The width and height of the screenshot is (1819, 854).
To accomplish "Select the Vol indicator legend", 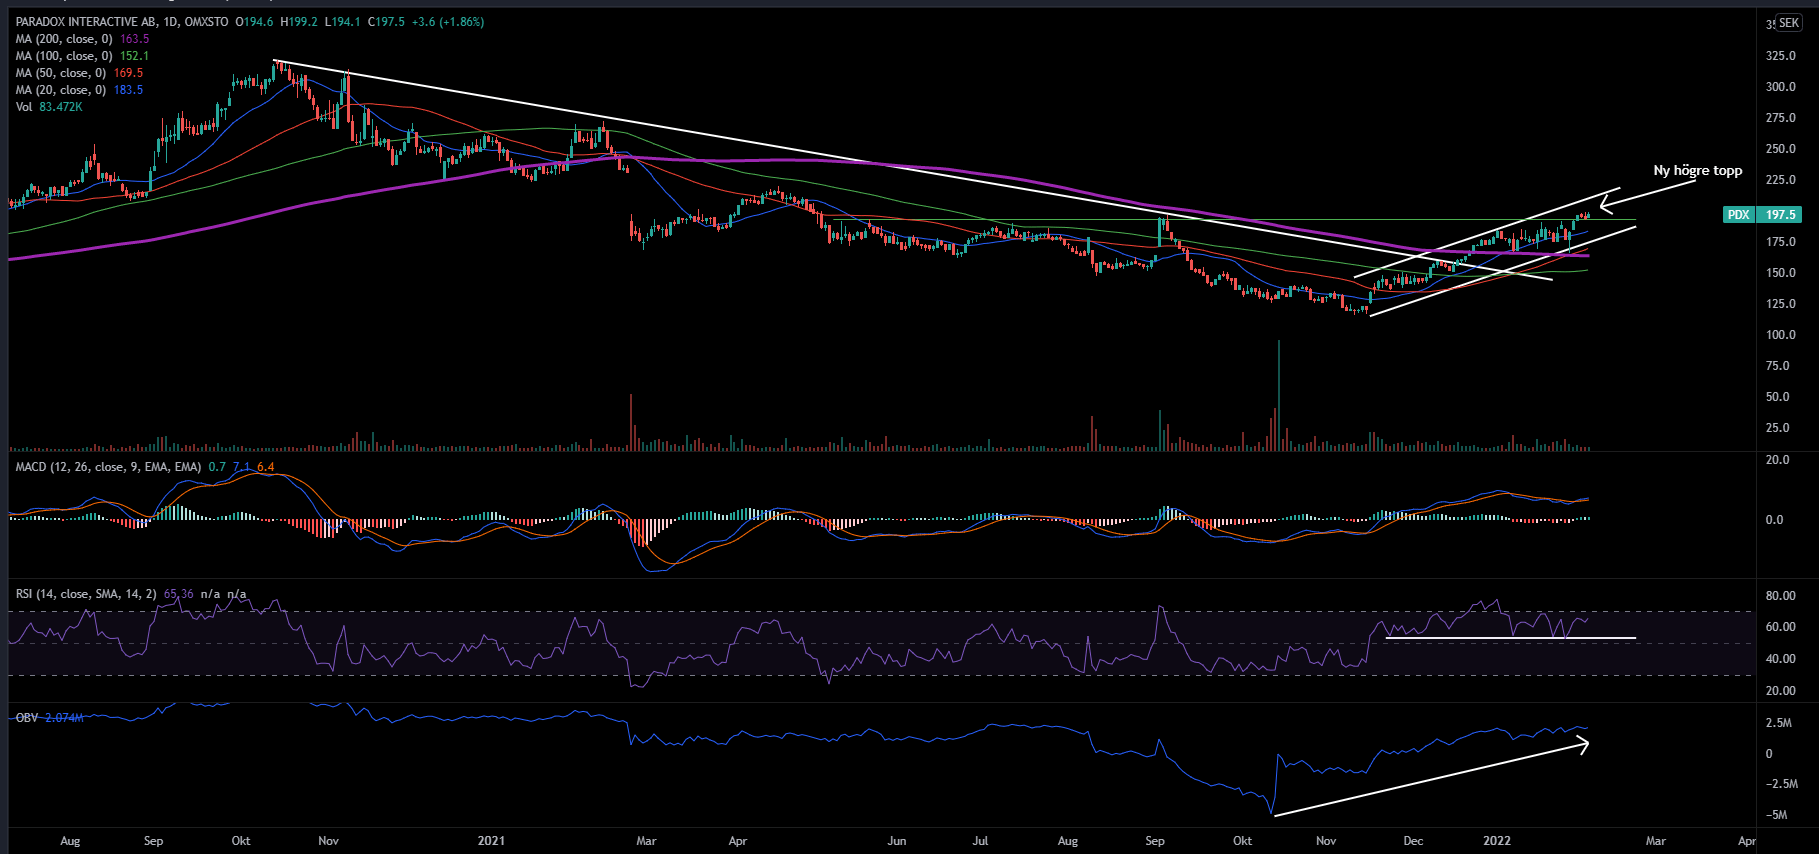I will (24, 107).
